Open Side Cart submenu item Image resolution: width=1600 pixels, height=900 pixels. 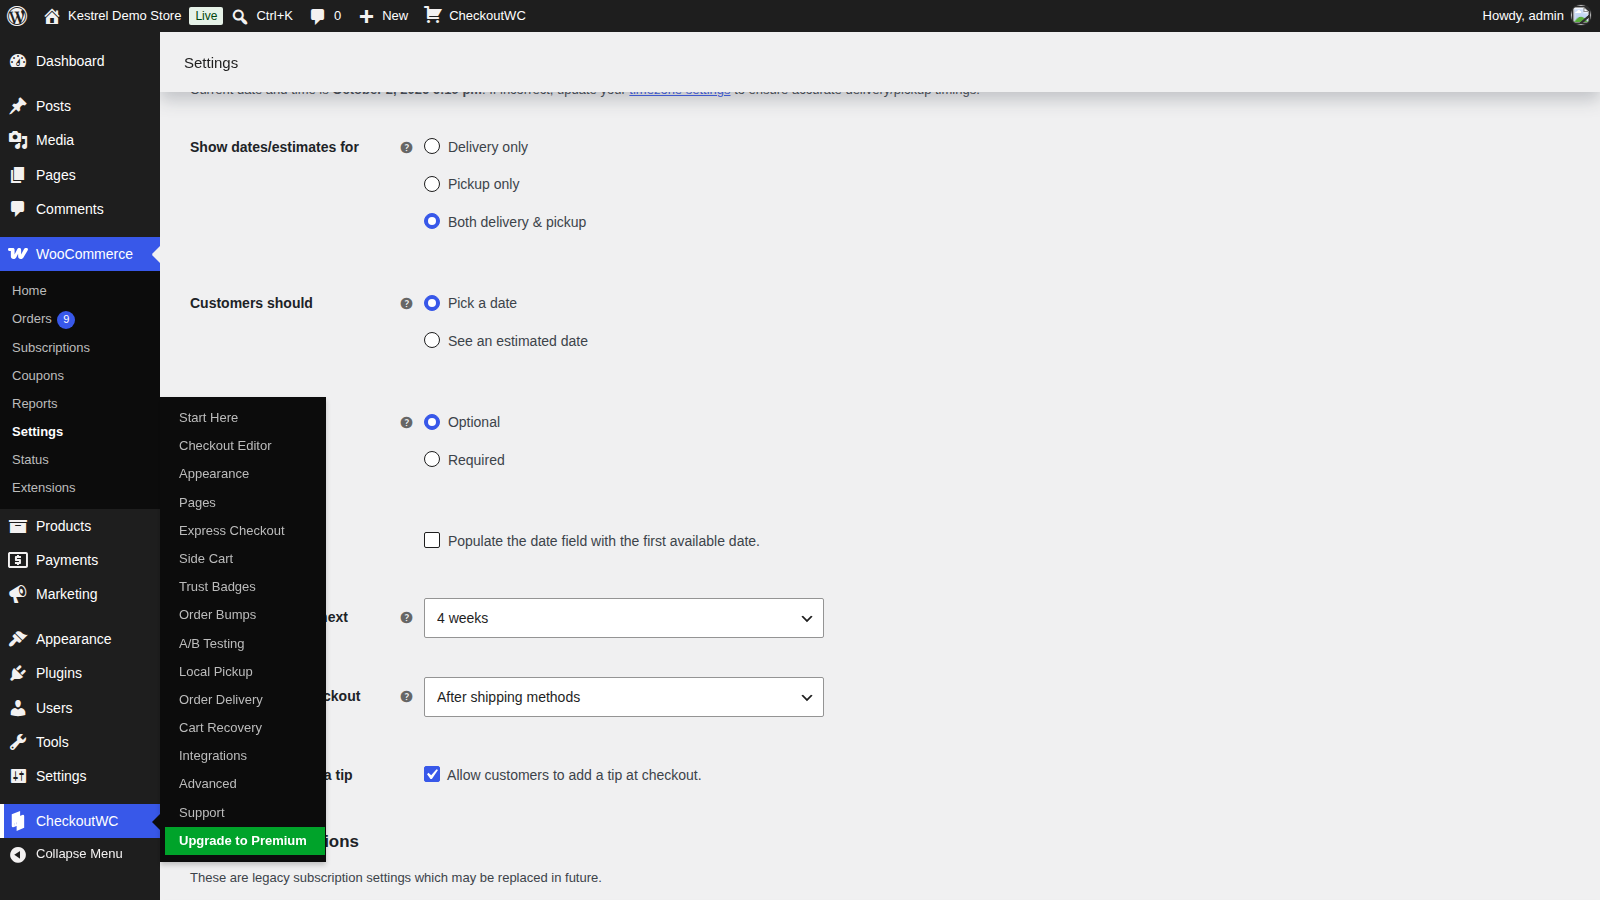pyautogui.click(x=206, y=559)
